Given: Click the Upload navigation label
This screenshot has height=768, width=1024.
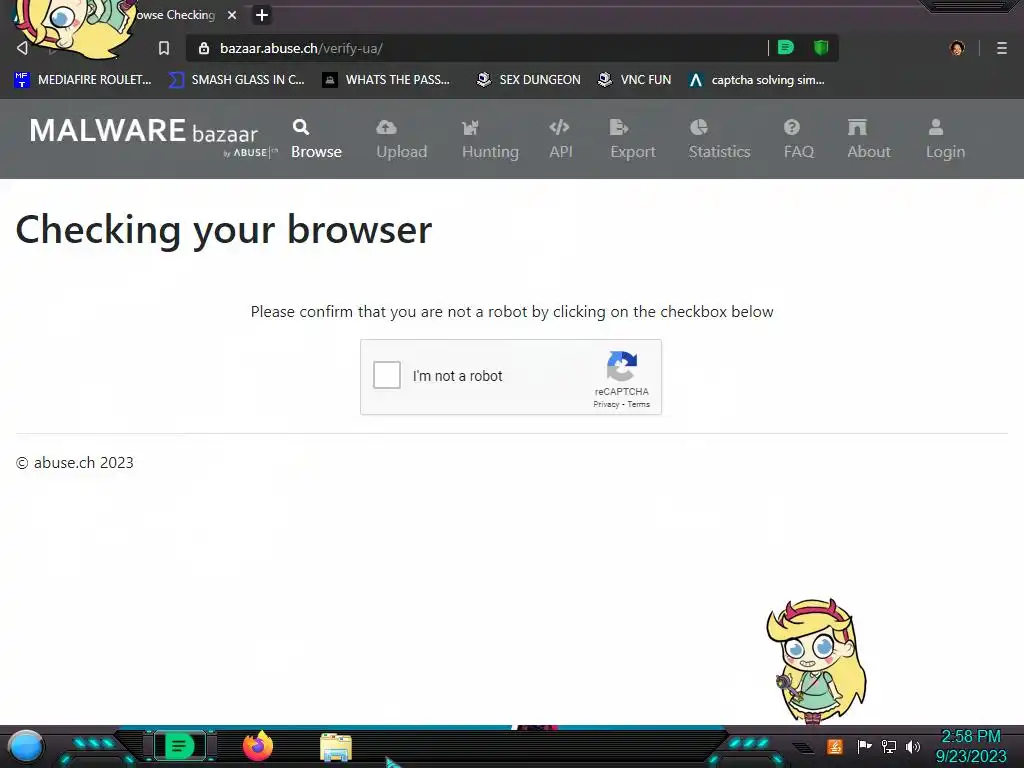Looking at the screenshot, I should click(402, 152).
